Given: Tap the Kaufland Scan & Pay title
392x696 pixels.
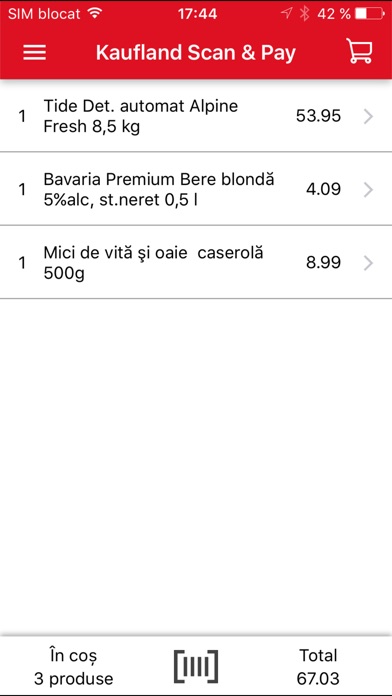Looking at the screenshot, I should click(196, 53).
